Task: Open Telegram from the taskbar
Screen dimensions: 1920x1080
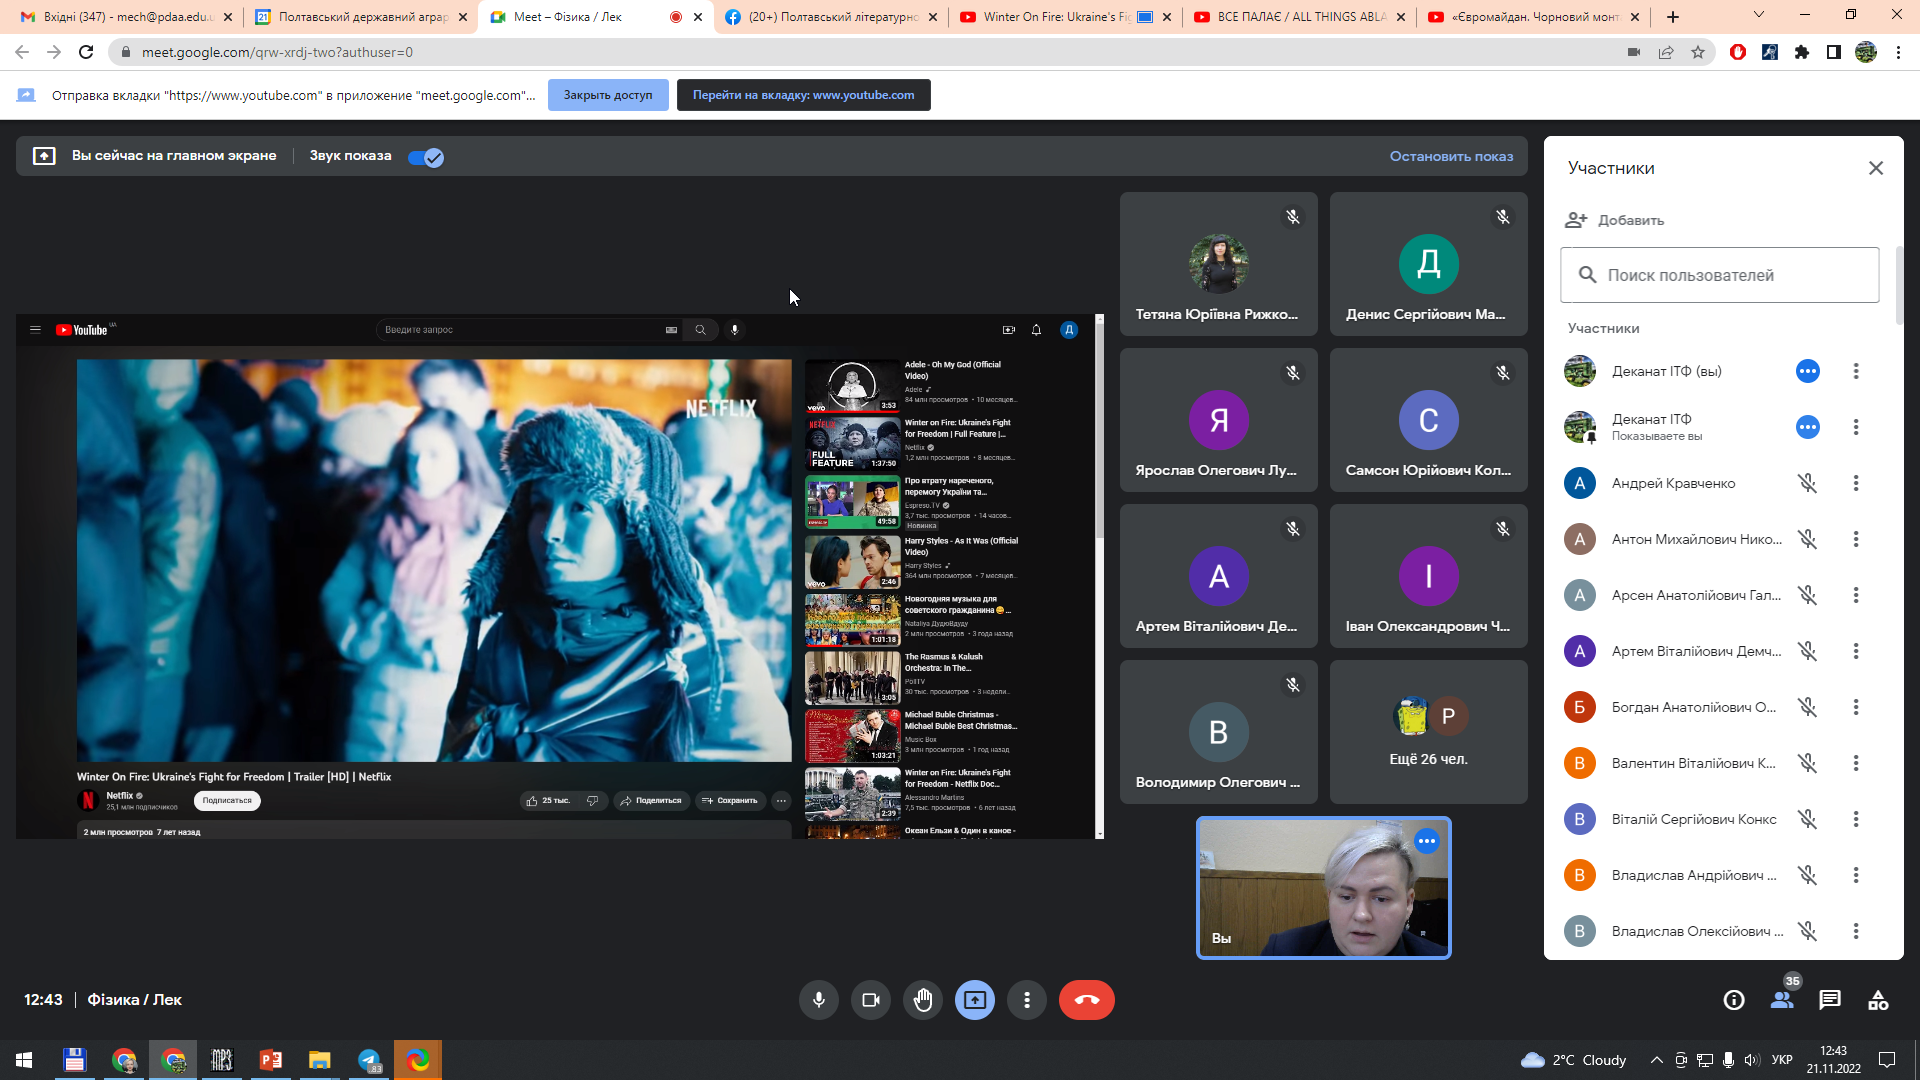Action: [x=369, y=1060]
